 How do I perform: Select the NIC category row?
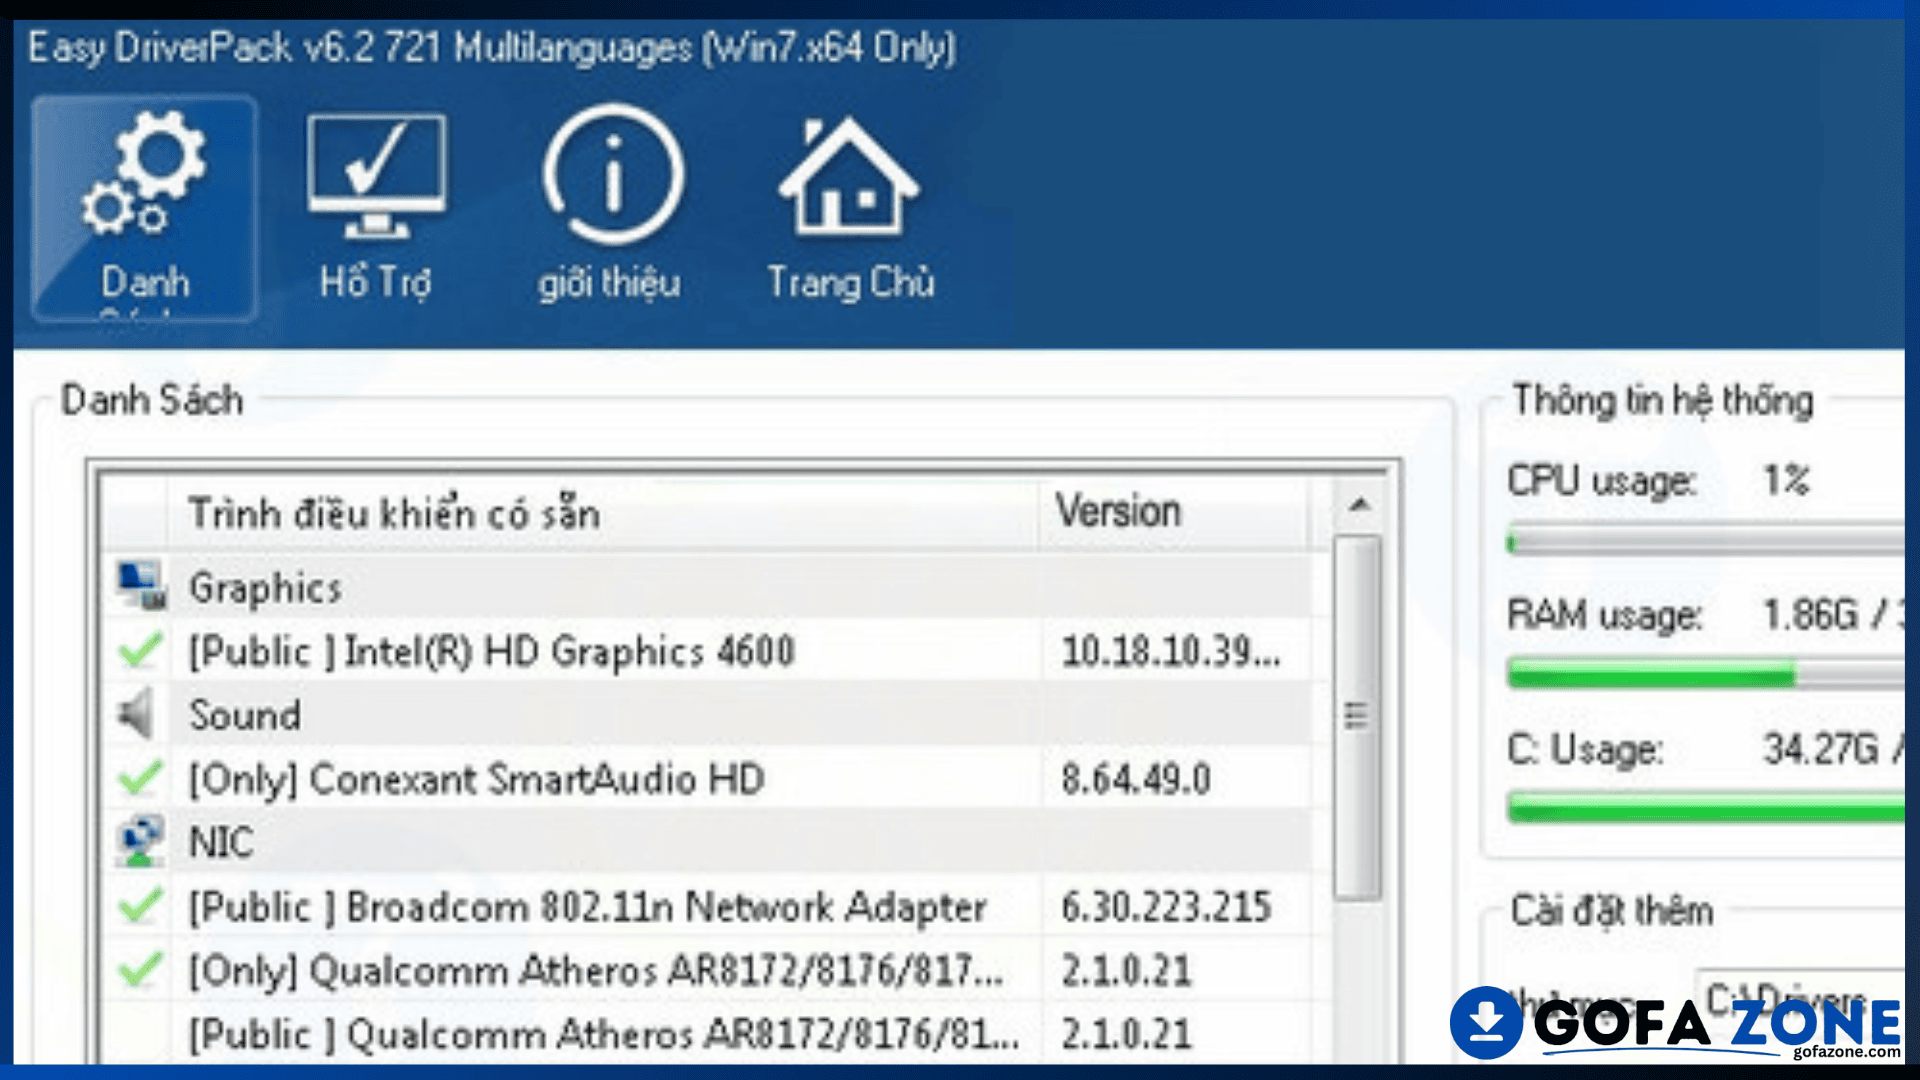coord(708,842)
